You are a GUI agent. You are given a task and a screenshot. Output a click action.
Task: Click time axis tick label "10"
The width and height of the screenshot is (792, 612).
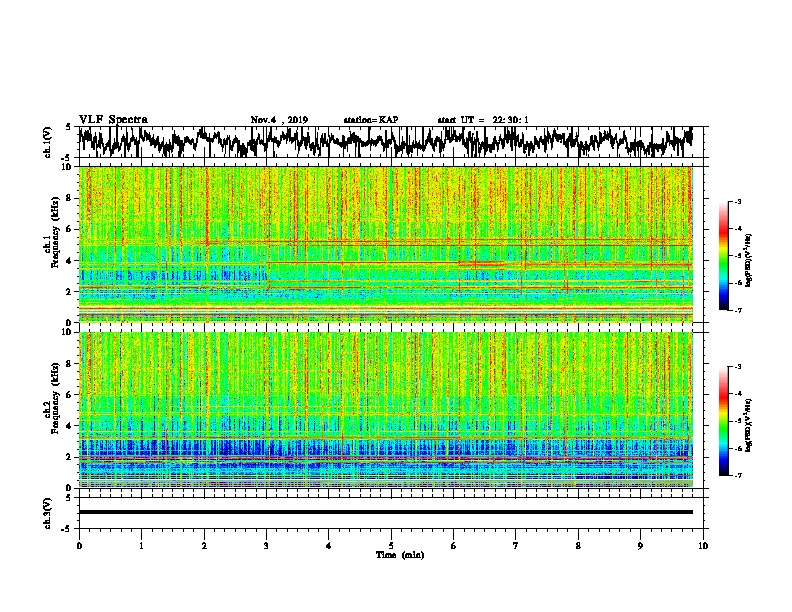pyautogui.click(x=703, y=546)
